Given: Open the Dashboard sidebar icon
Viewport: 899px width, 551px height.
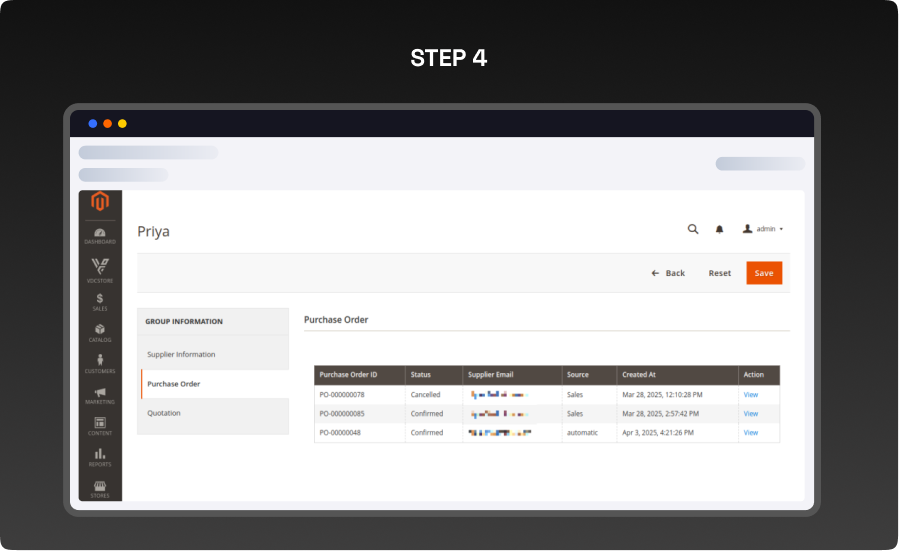Looking at the screenshot, I should 100,236.
